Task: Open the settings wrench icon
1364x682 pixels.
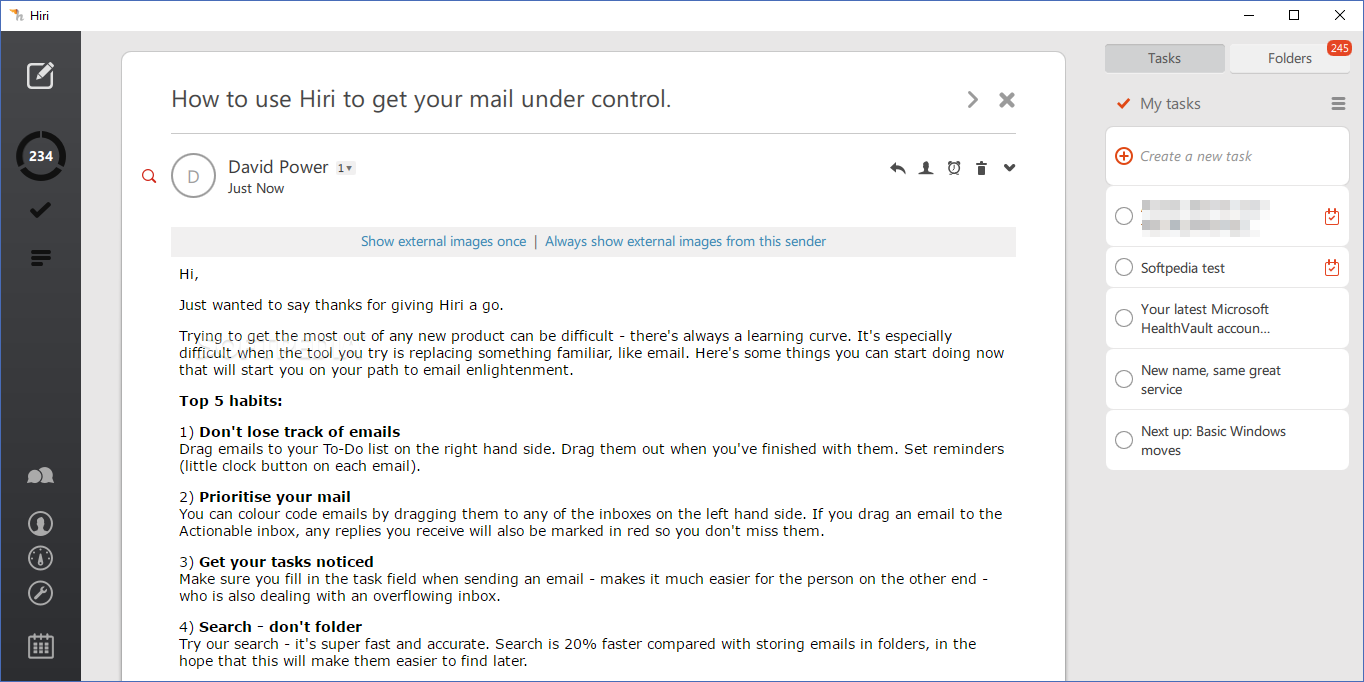Action: 40,593
